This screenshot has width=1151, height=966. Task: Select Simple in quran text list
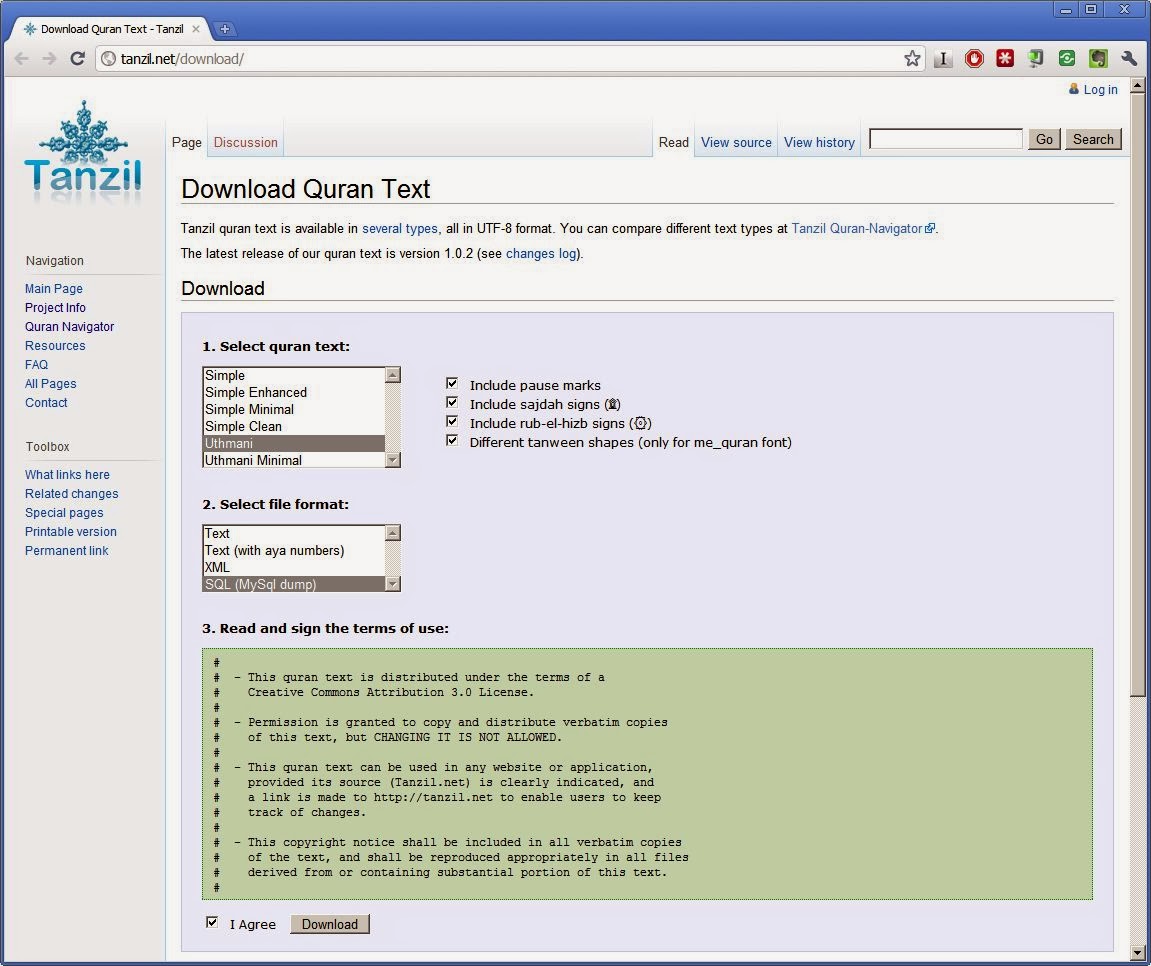tap(294, 375)
